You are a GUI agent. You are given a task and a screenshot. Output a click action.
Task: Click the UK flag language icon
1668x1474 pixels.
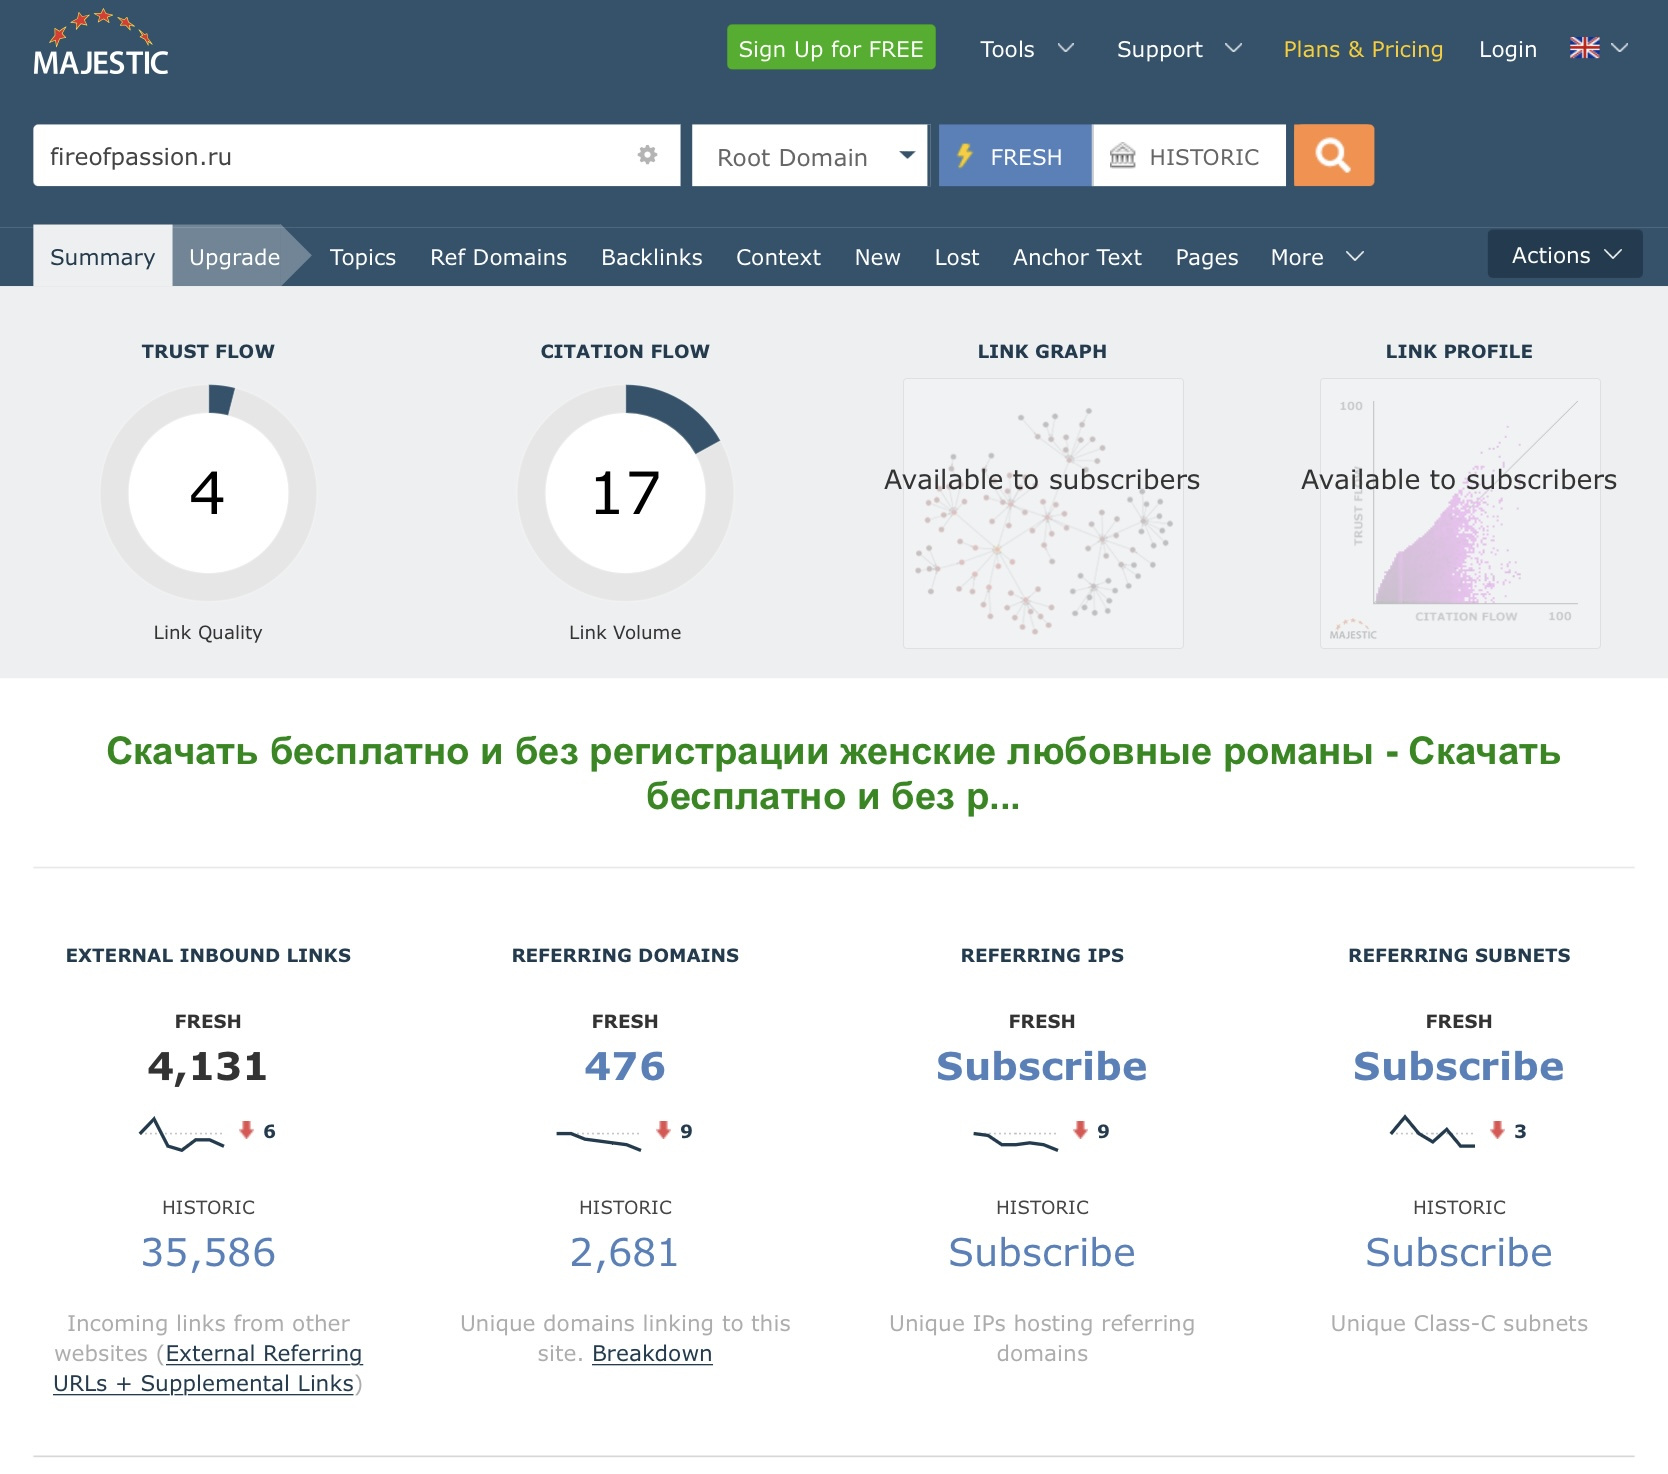(1584, 48)
